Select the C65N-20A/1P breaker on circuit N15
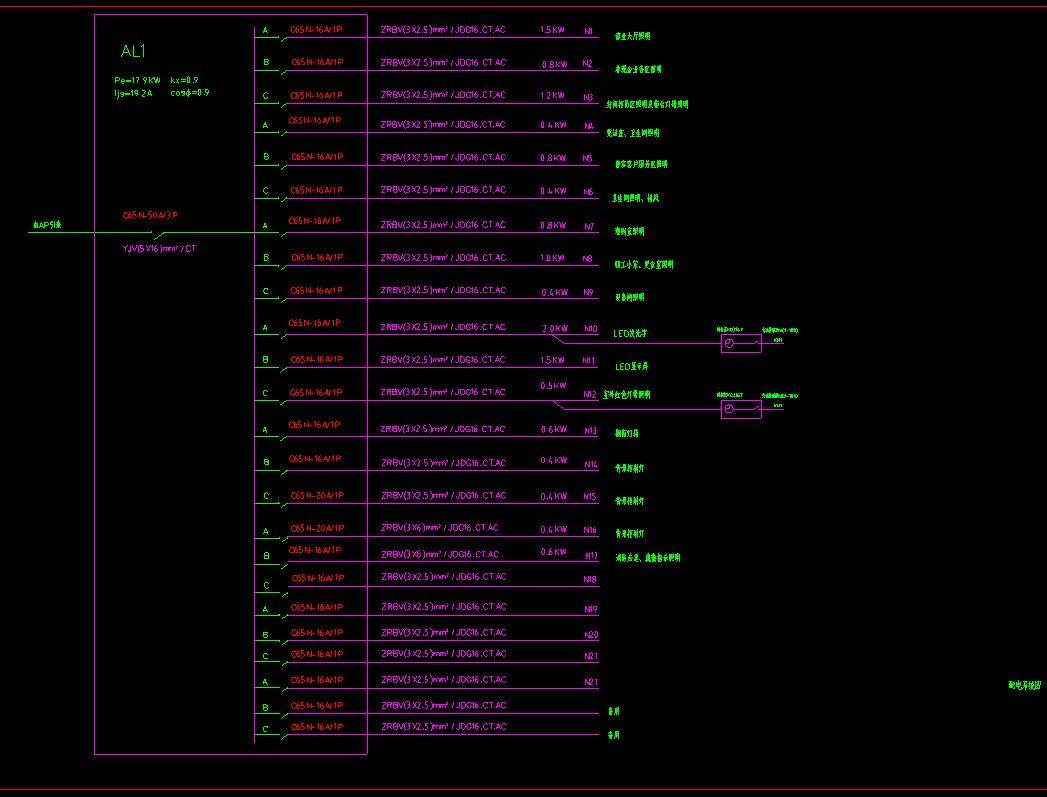 pyautogui.click(x=316, y=495)
